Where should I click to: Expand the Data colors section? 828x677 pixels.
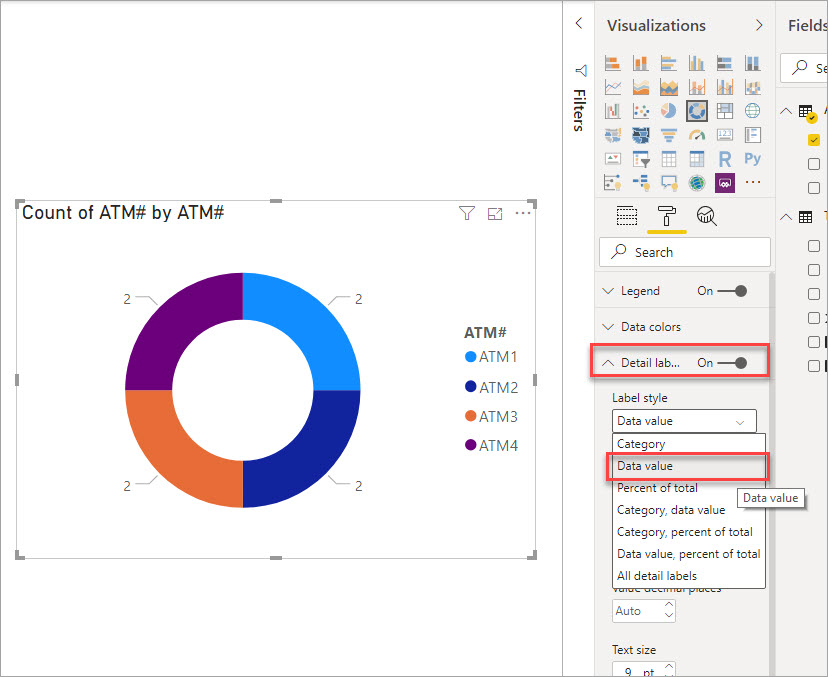(608, 327)
